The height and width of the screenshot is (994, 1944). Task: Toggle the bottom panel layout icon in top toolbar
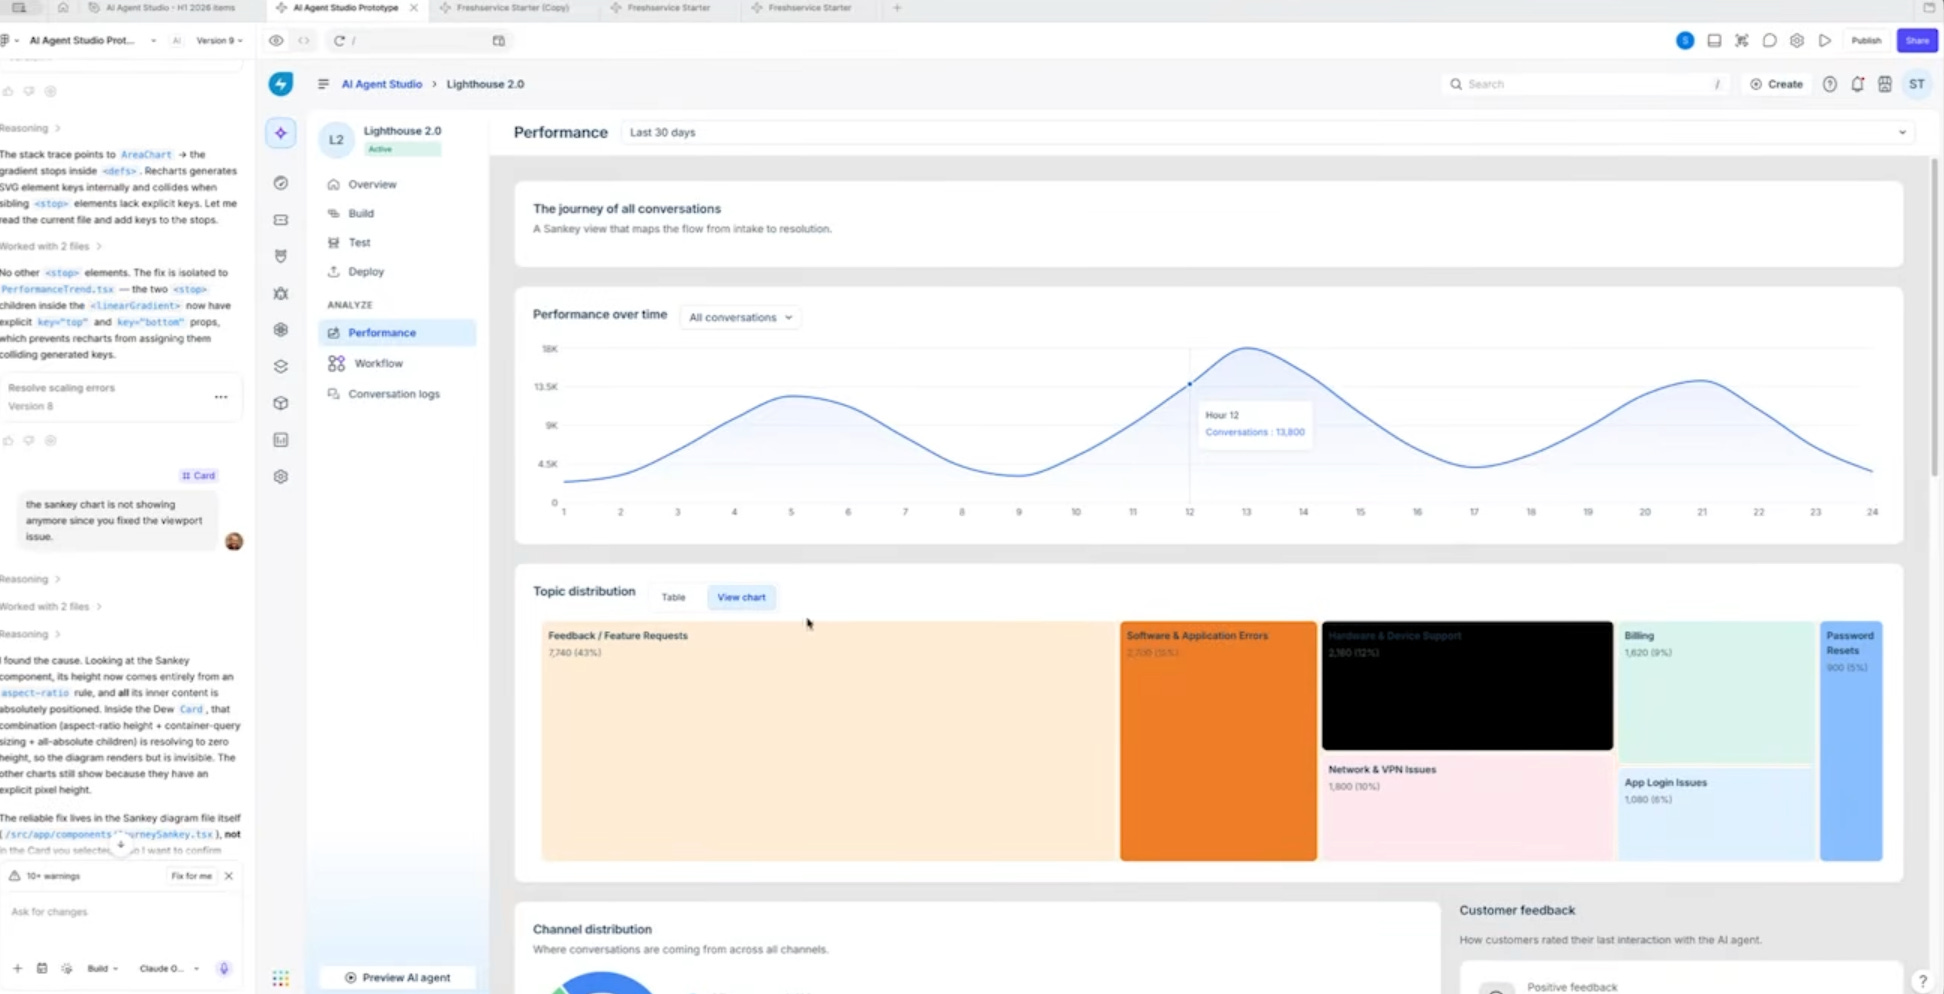tap(1714, 41)
